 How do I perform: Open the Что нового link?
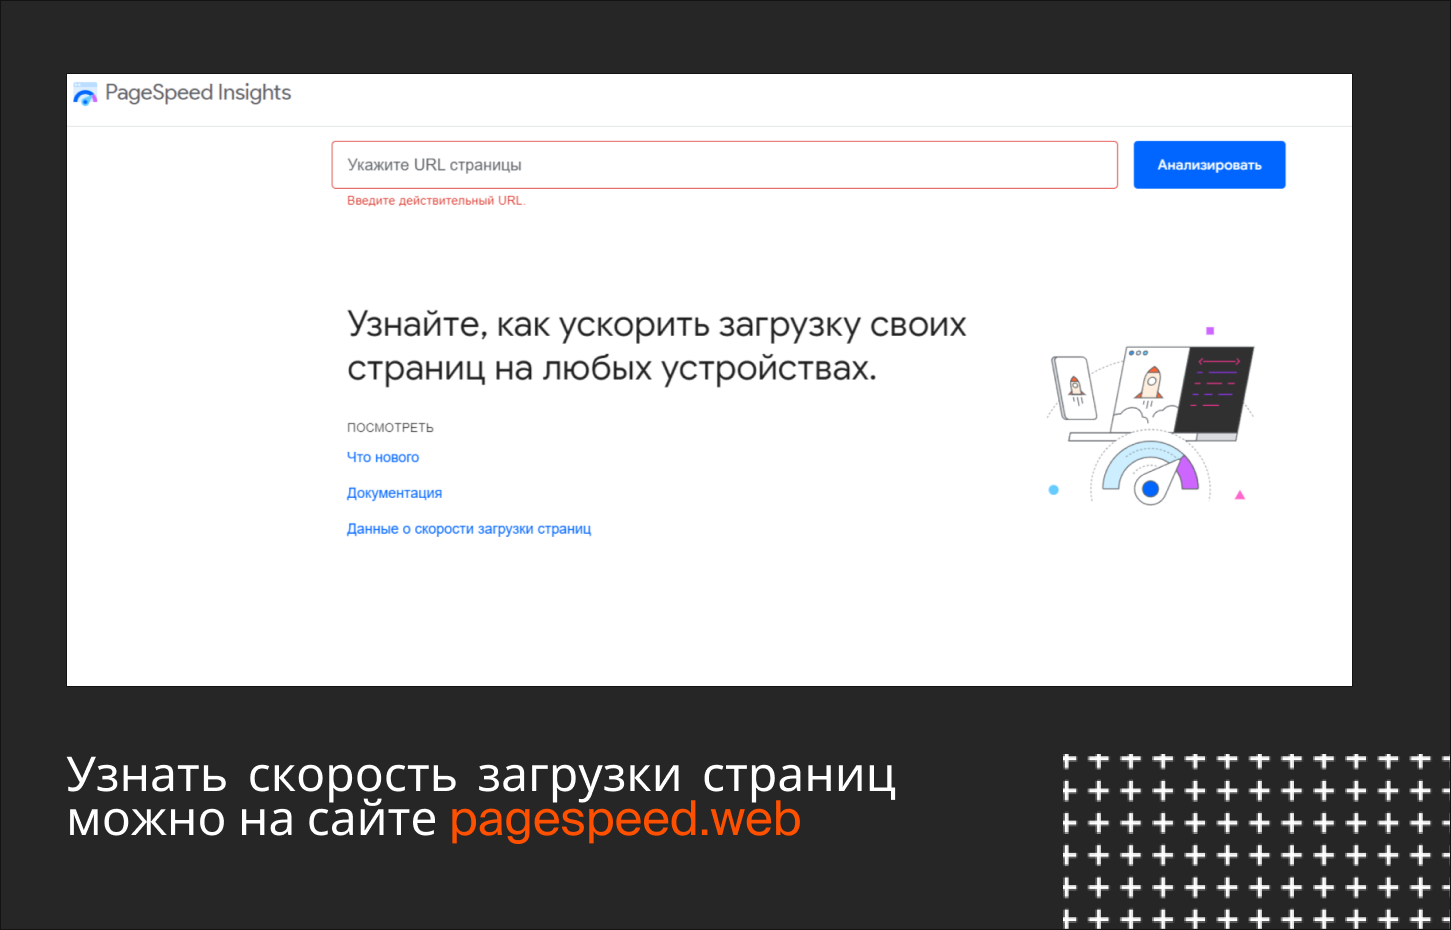pos(383,457)
